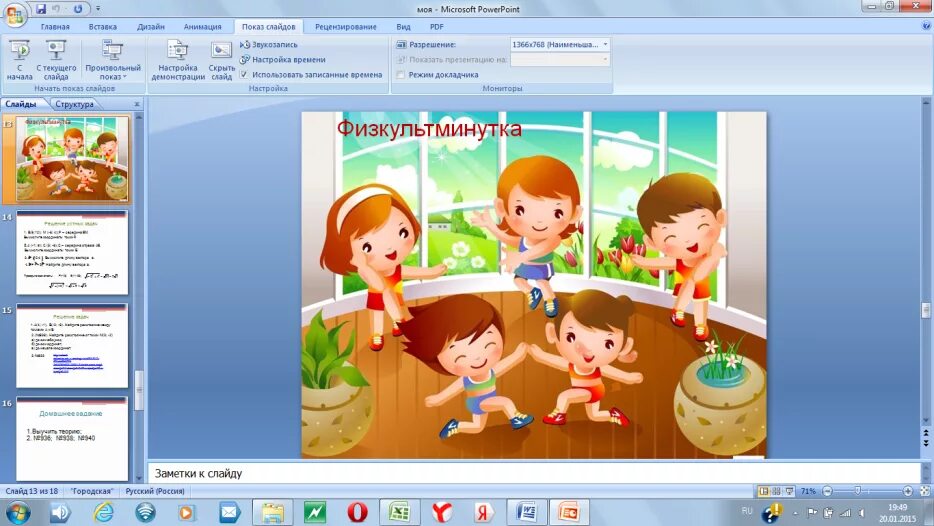Open Настройка демонстрации setup dialog
Image resolution: width=934 pixels, height=526 pixels.
[x=178, y=60]
